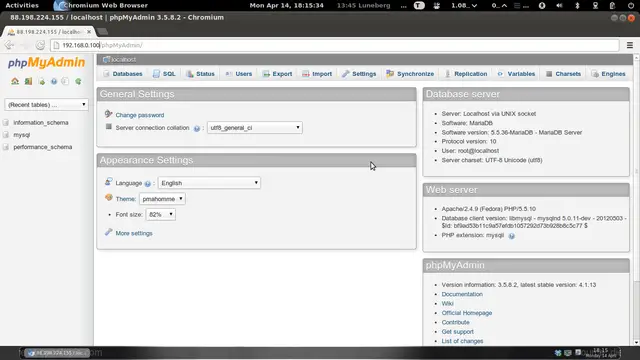640x360 pixels.
Task: Open the Language dropdown showing English
Action: tap(209, 183)
